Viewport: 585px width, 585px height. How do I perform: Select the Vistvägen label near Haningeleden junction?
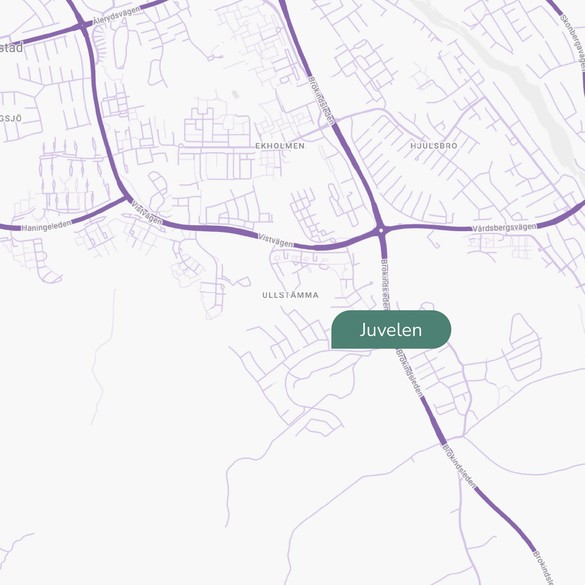[147, 213]
